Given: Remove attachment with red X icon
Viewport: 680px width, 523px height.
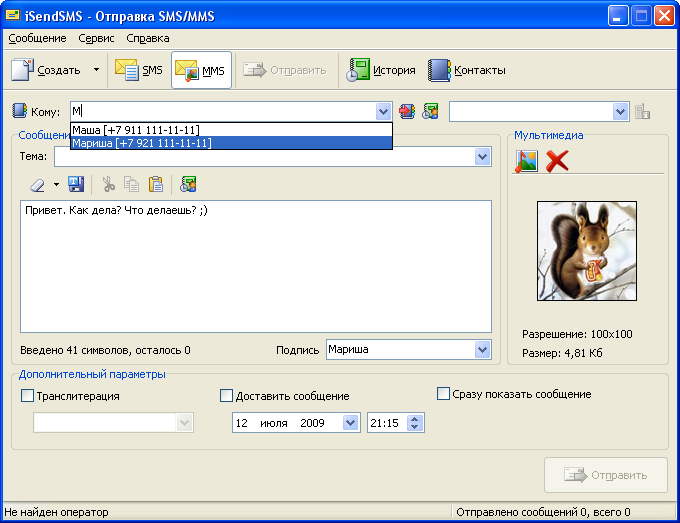Looking at the screenshot, I should click(557, 161).
